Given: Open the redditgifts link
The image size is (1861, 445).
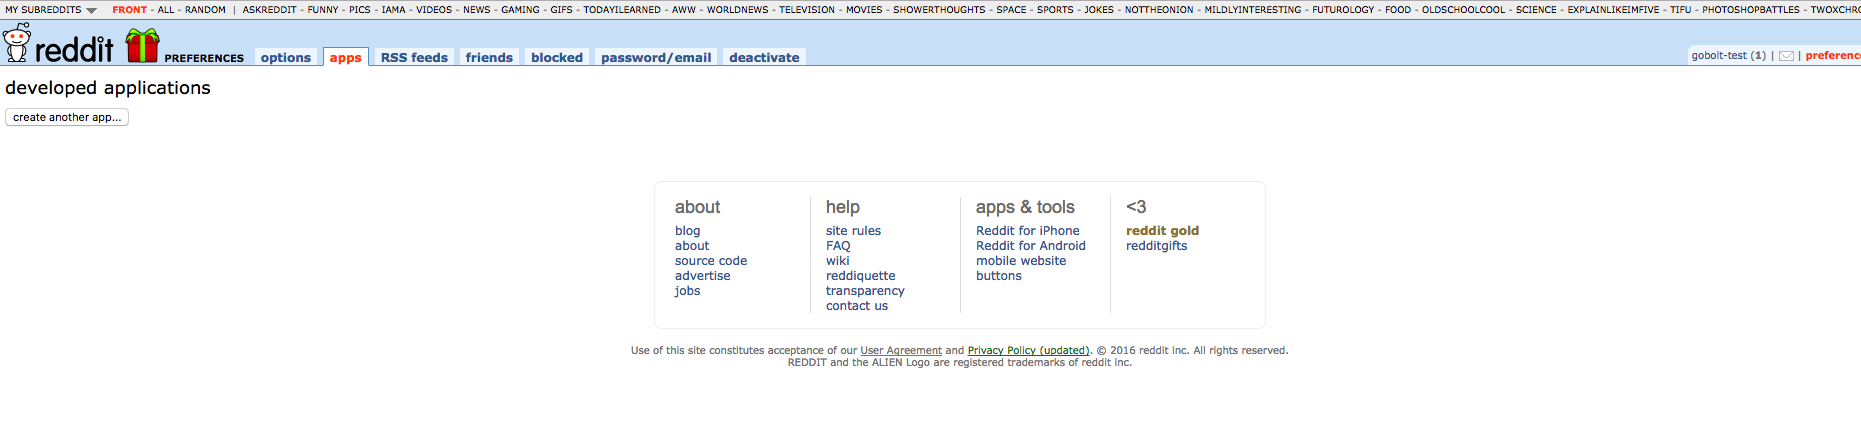Looking at the screenshot, I should click(1157, 246).
